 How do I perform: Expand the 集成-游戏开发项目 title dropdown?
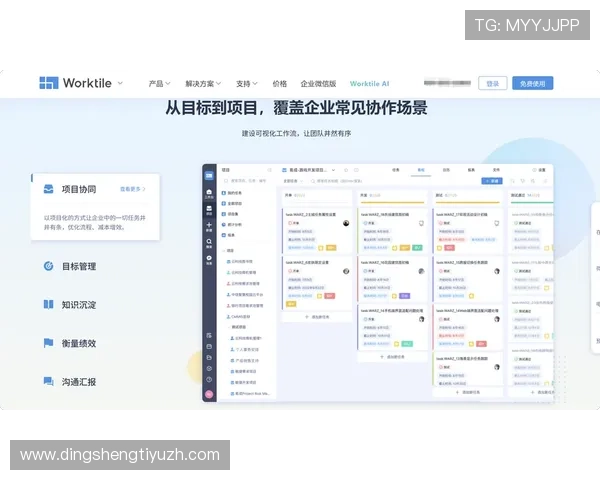(x=333, y=170)
